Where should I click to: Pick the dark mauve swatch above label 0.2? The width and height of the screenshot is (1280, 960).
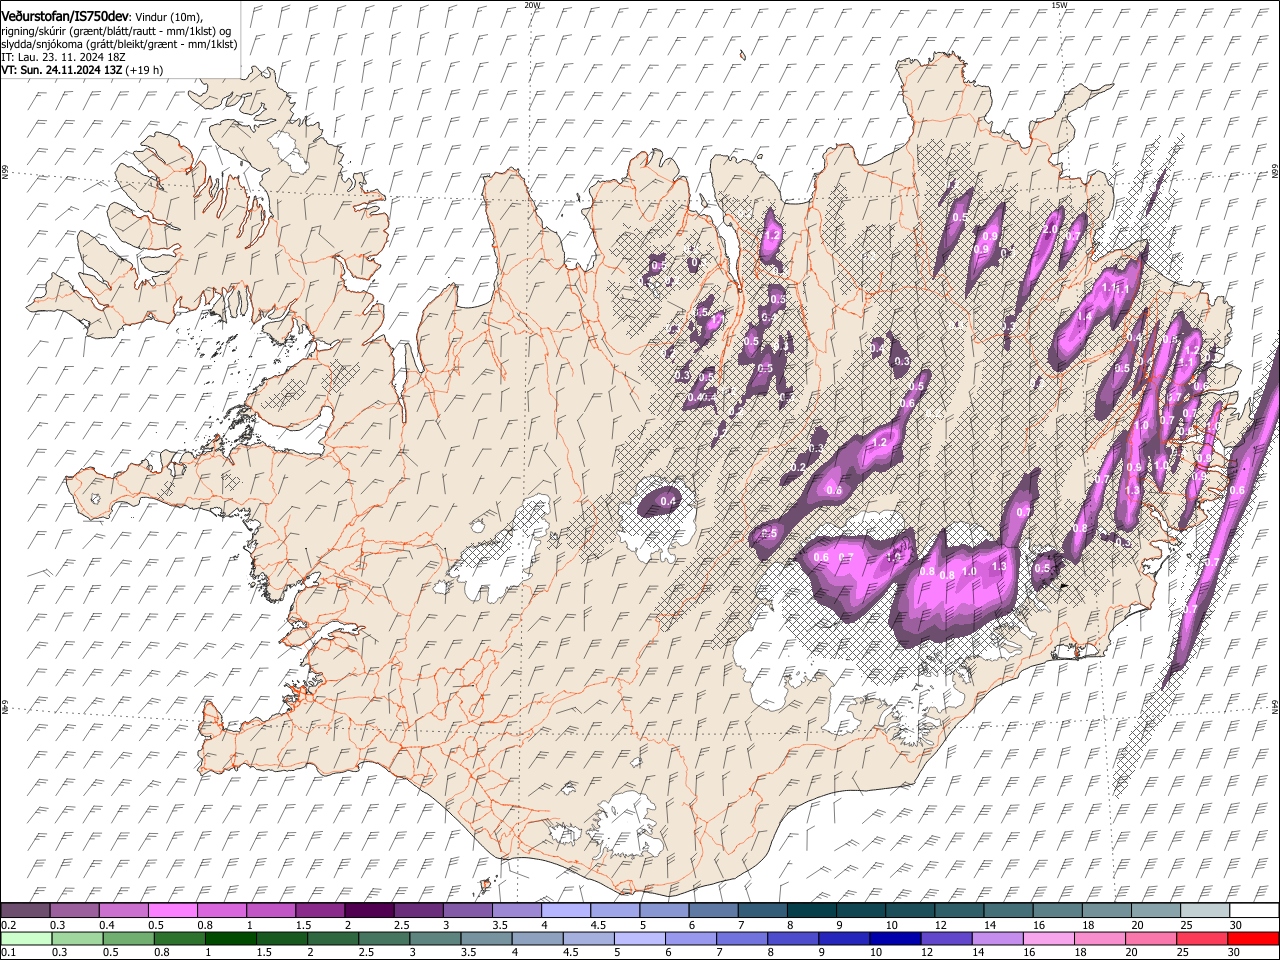click(x=25, y=911)
